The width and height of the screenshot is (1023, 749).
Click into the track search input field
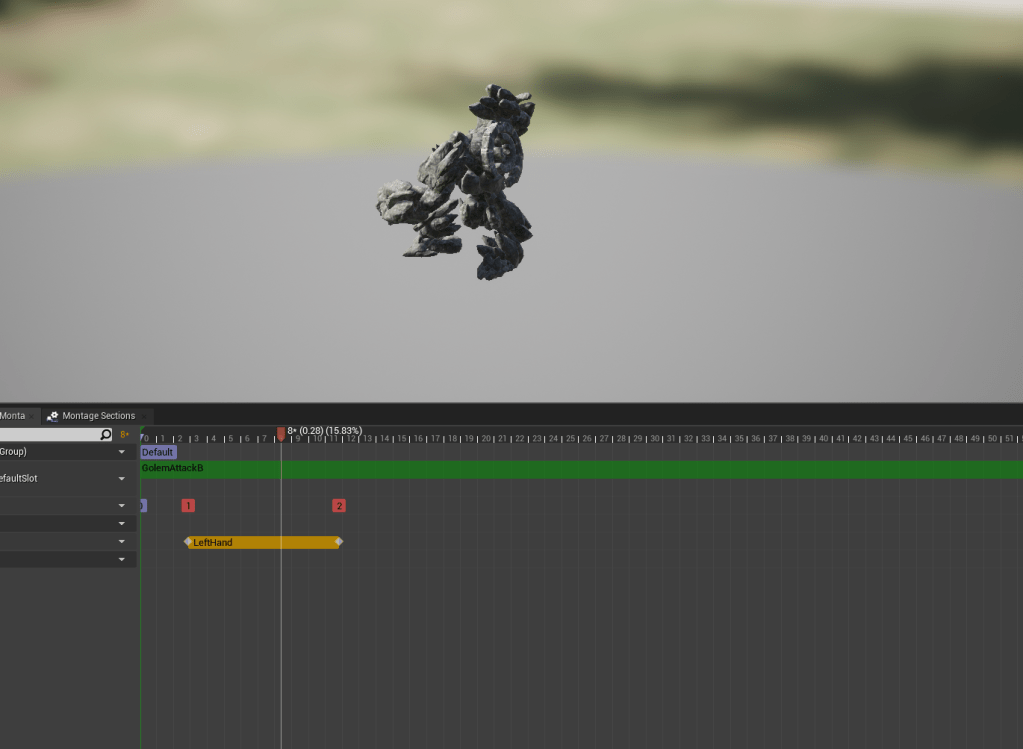(48, 435)
